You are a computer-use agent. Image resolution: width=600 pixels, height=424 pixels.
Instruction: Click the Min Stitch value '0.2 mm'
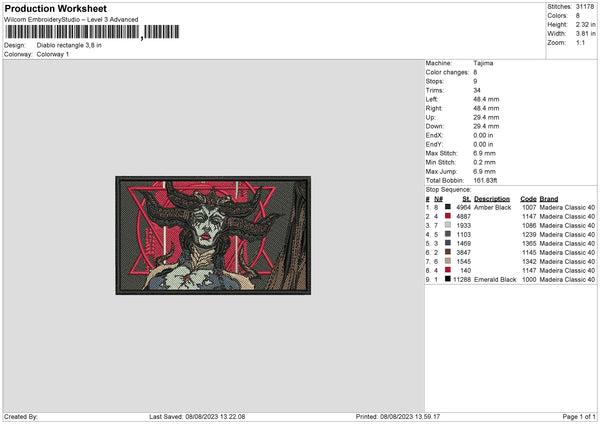tap(484, 162)
